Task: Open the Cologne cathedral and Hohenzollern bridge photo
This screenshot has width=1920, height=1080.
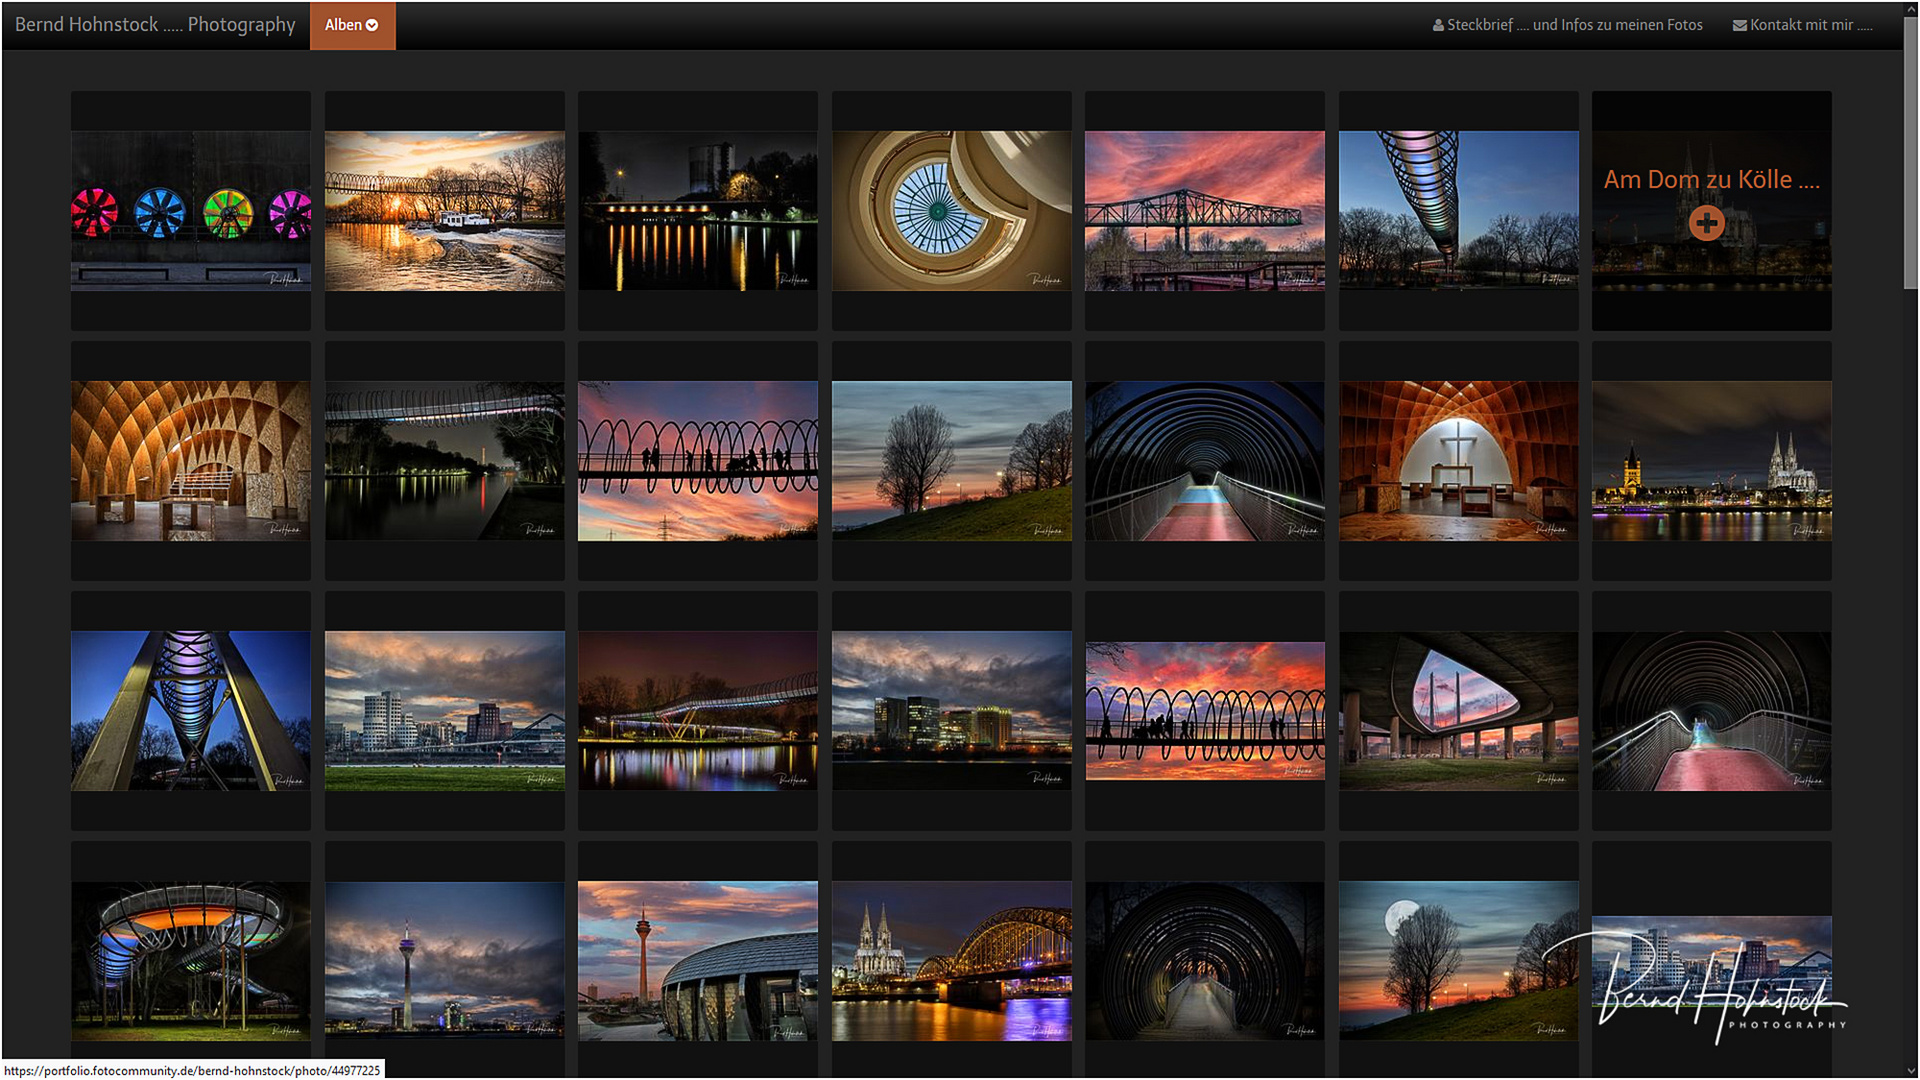Action: point(952,961)
